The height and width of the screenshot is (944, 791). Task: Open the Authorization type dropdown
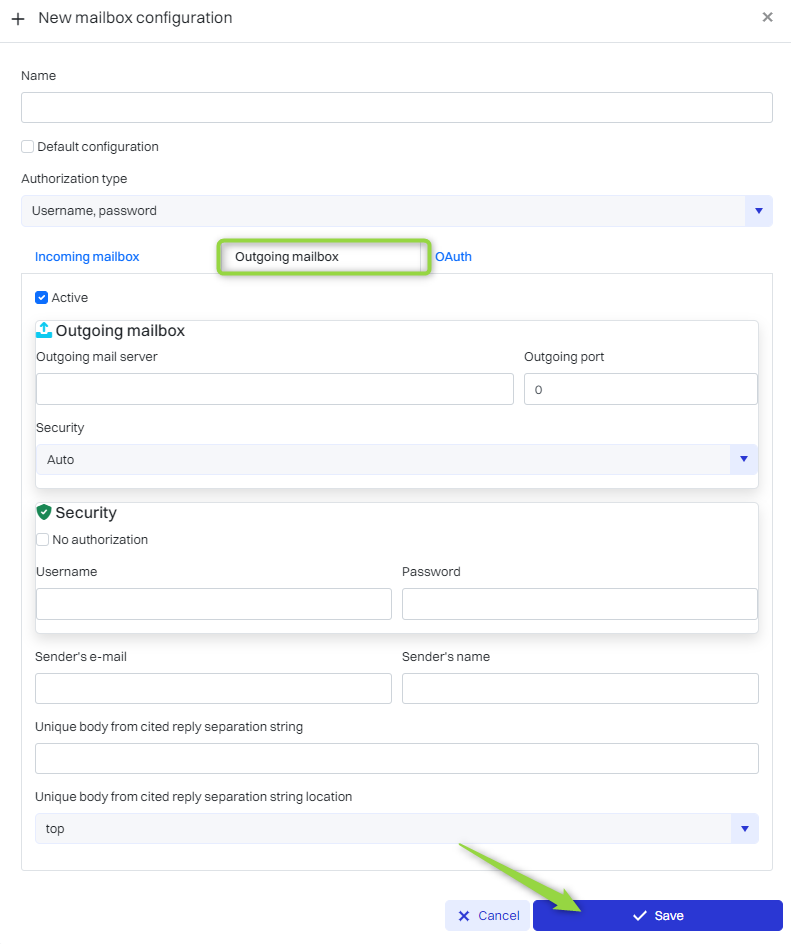click(x=758, y=211)
